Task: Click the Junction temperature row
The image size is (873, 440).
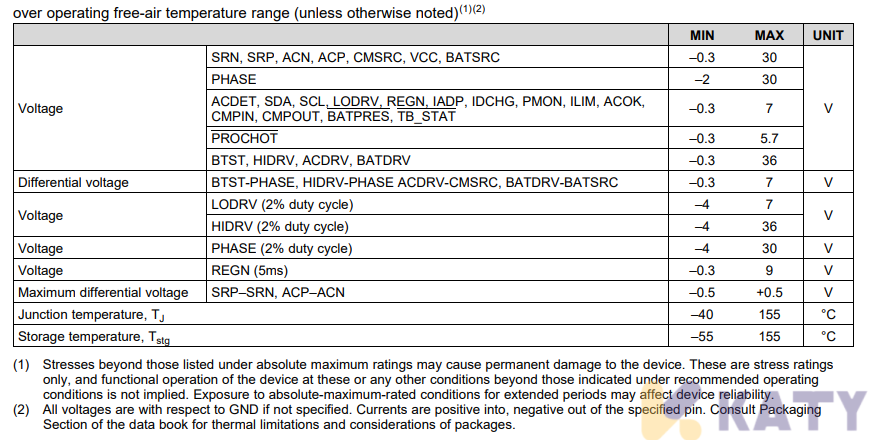Action: (x=433, y=314)
